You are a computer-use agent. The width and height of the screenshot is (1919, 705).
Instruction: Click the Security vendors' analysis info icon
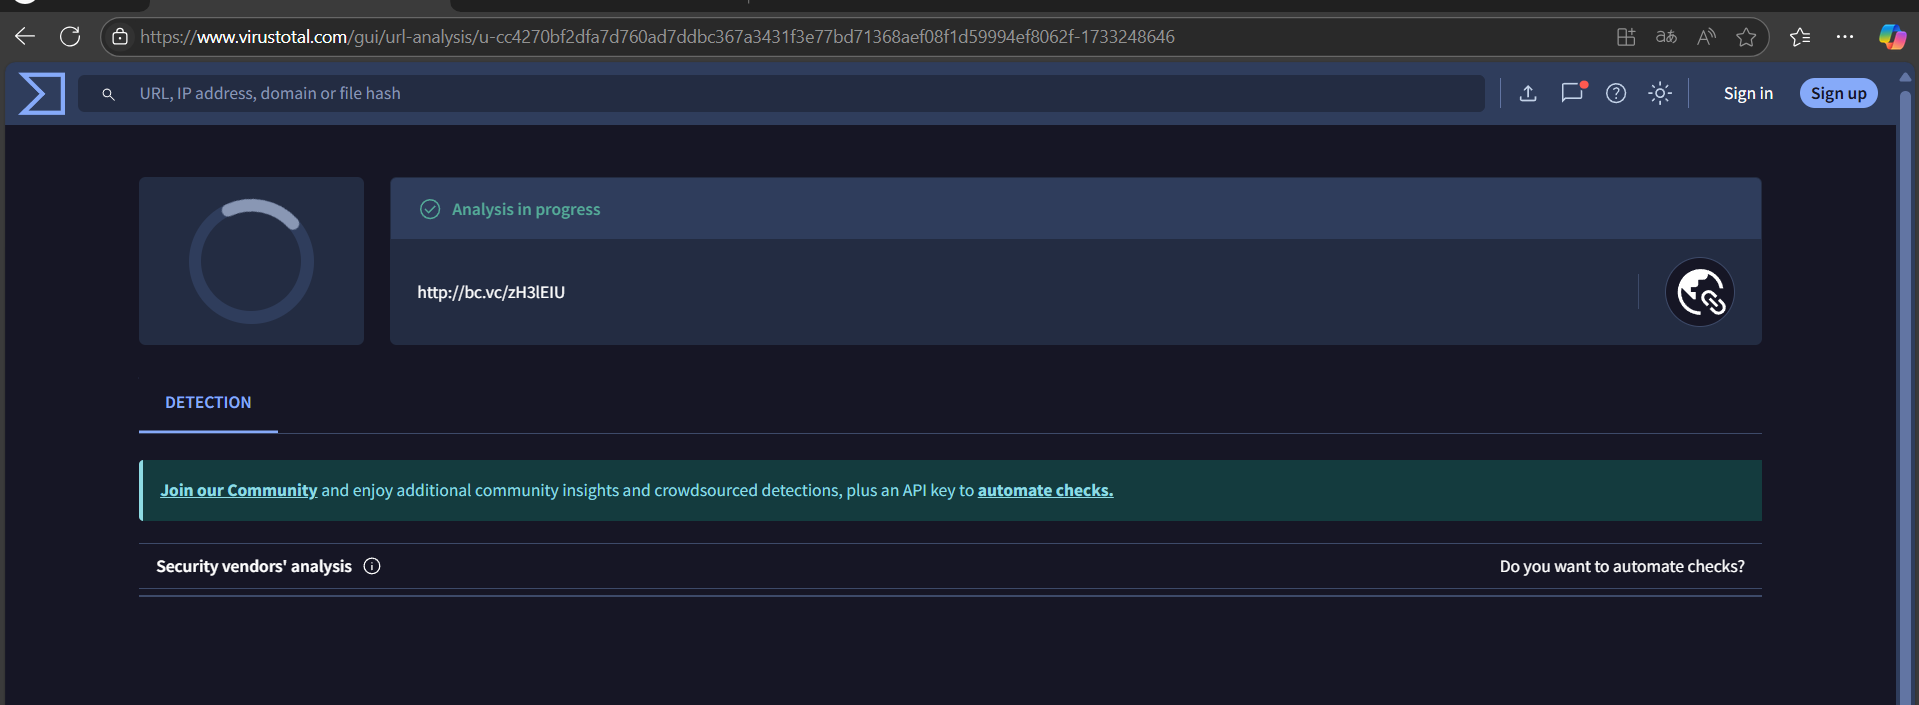372,566
